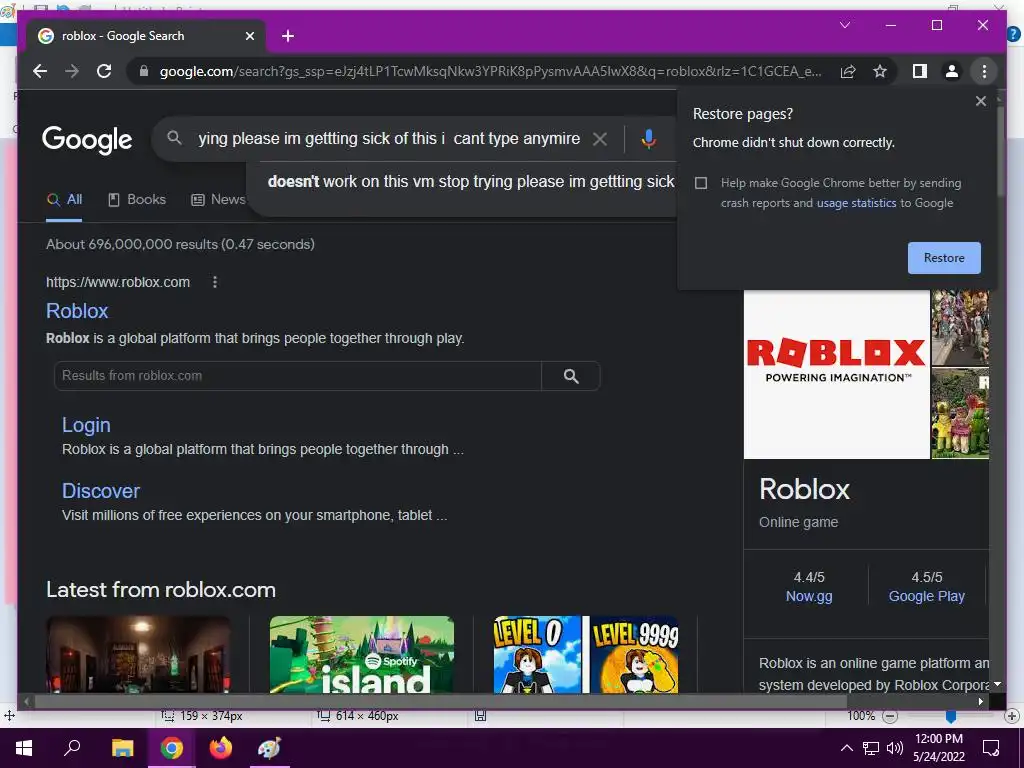Click the Paint zoom slider handle
1024x768 pixels.
(x=951, y=716)
